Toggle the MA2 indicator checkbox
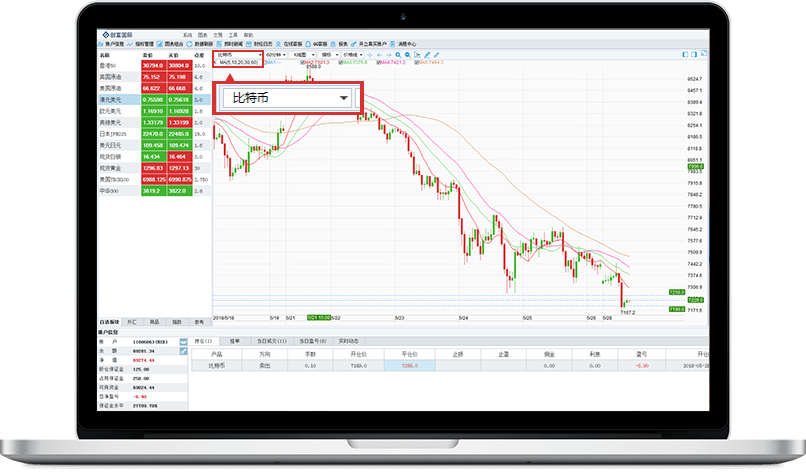The image size is (806, 472). pos(302,61)
